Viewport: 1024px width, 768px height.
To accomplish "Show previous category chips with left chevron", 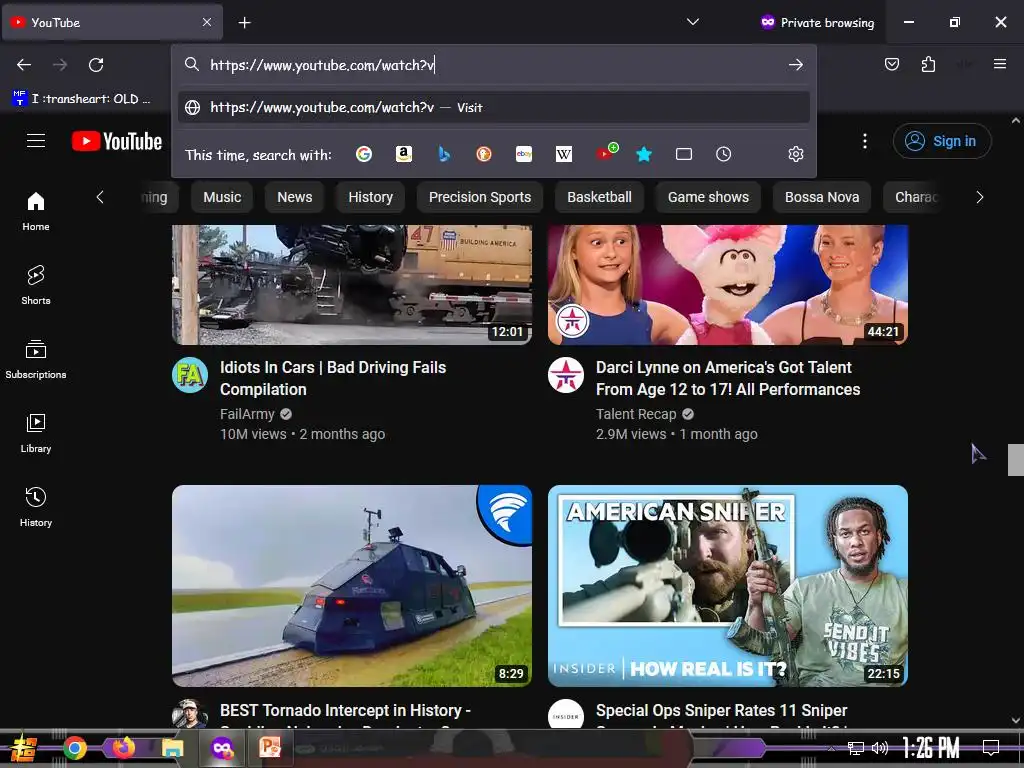I will (100, 197).
